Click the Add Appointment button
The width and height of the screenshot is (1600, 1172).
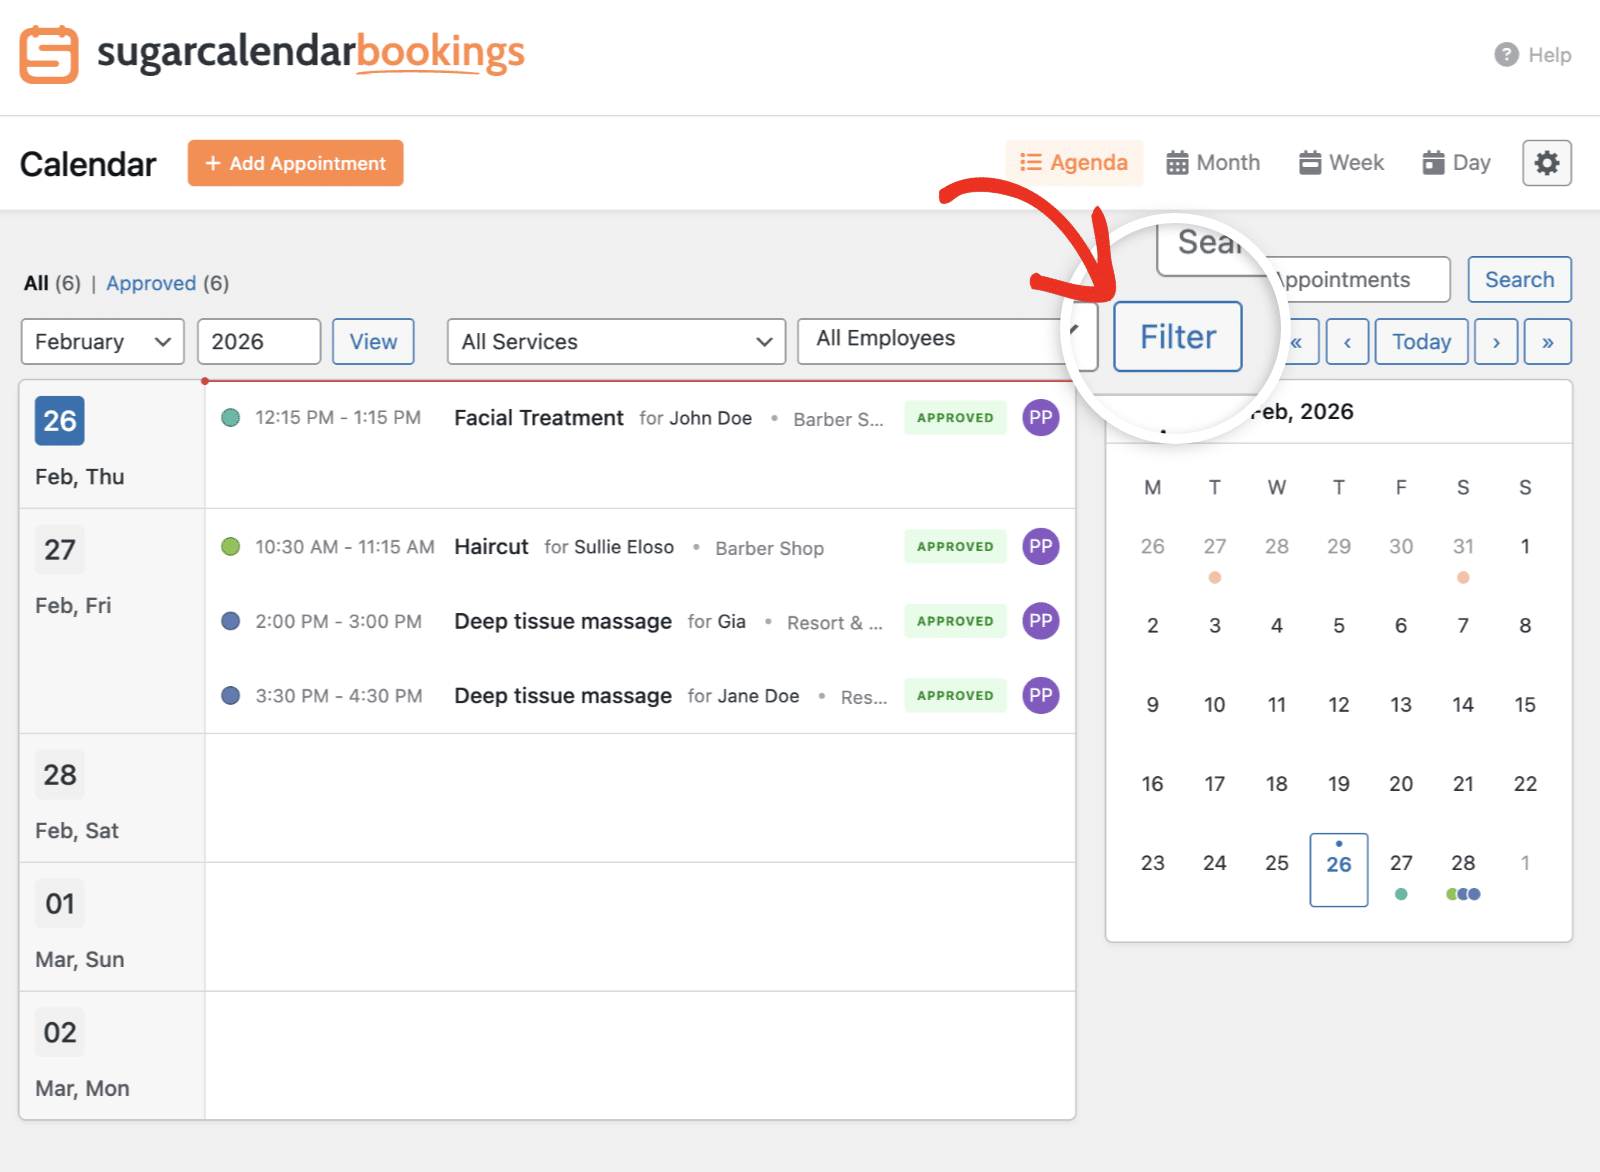point(295,162)
